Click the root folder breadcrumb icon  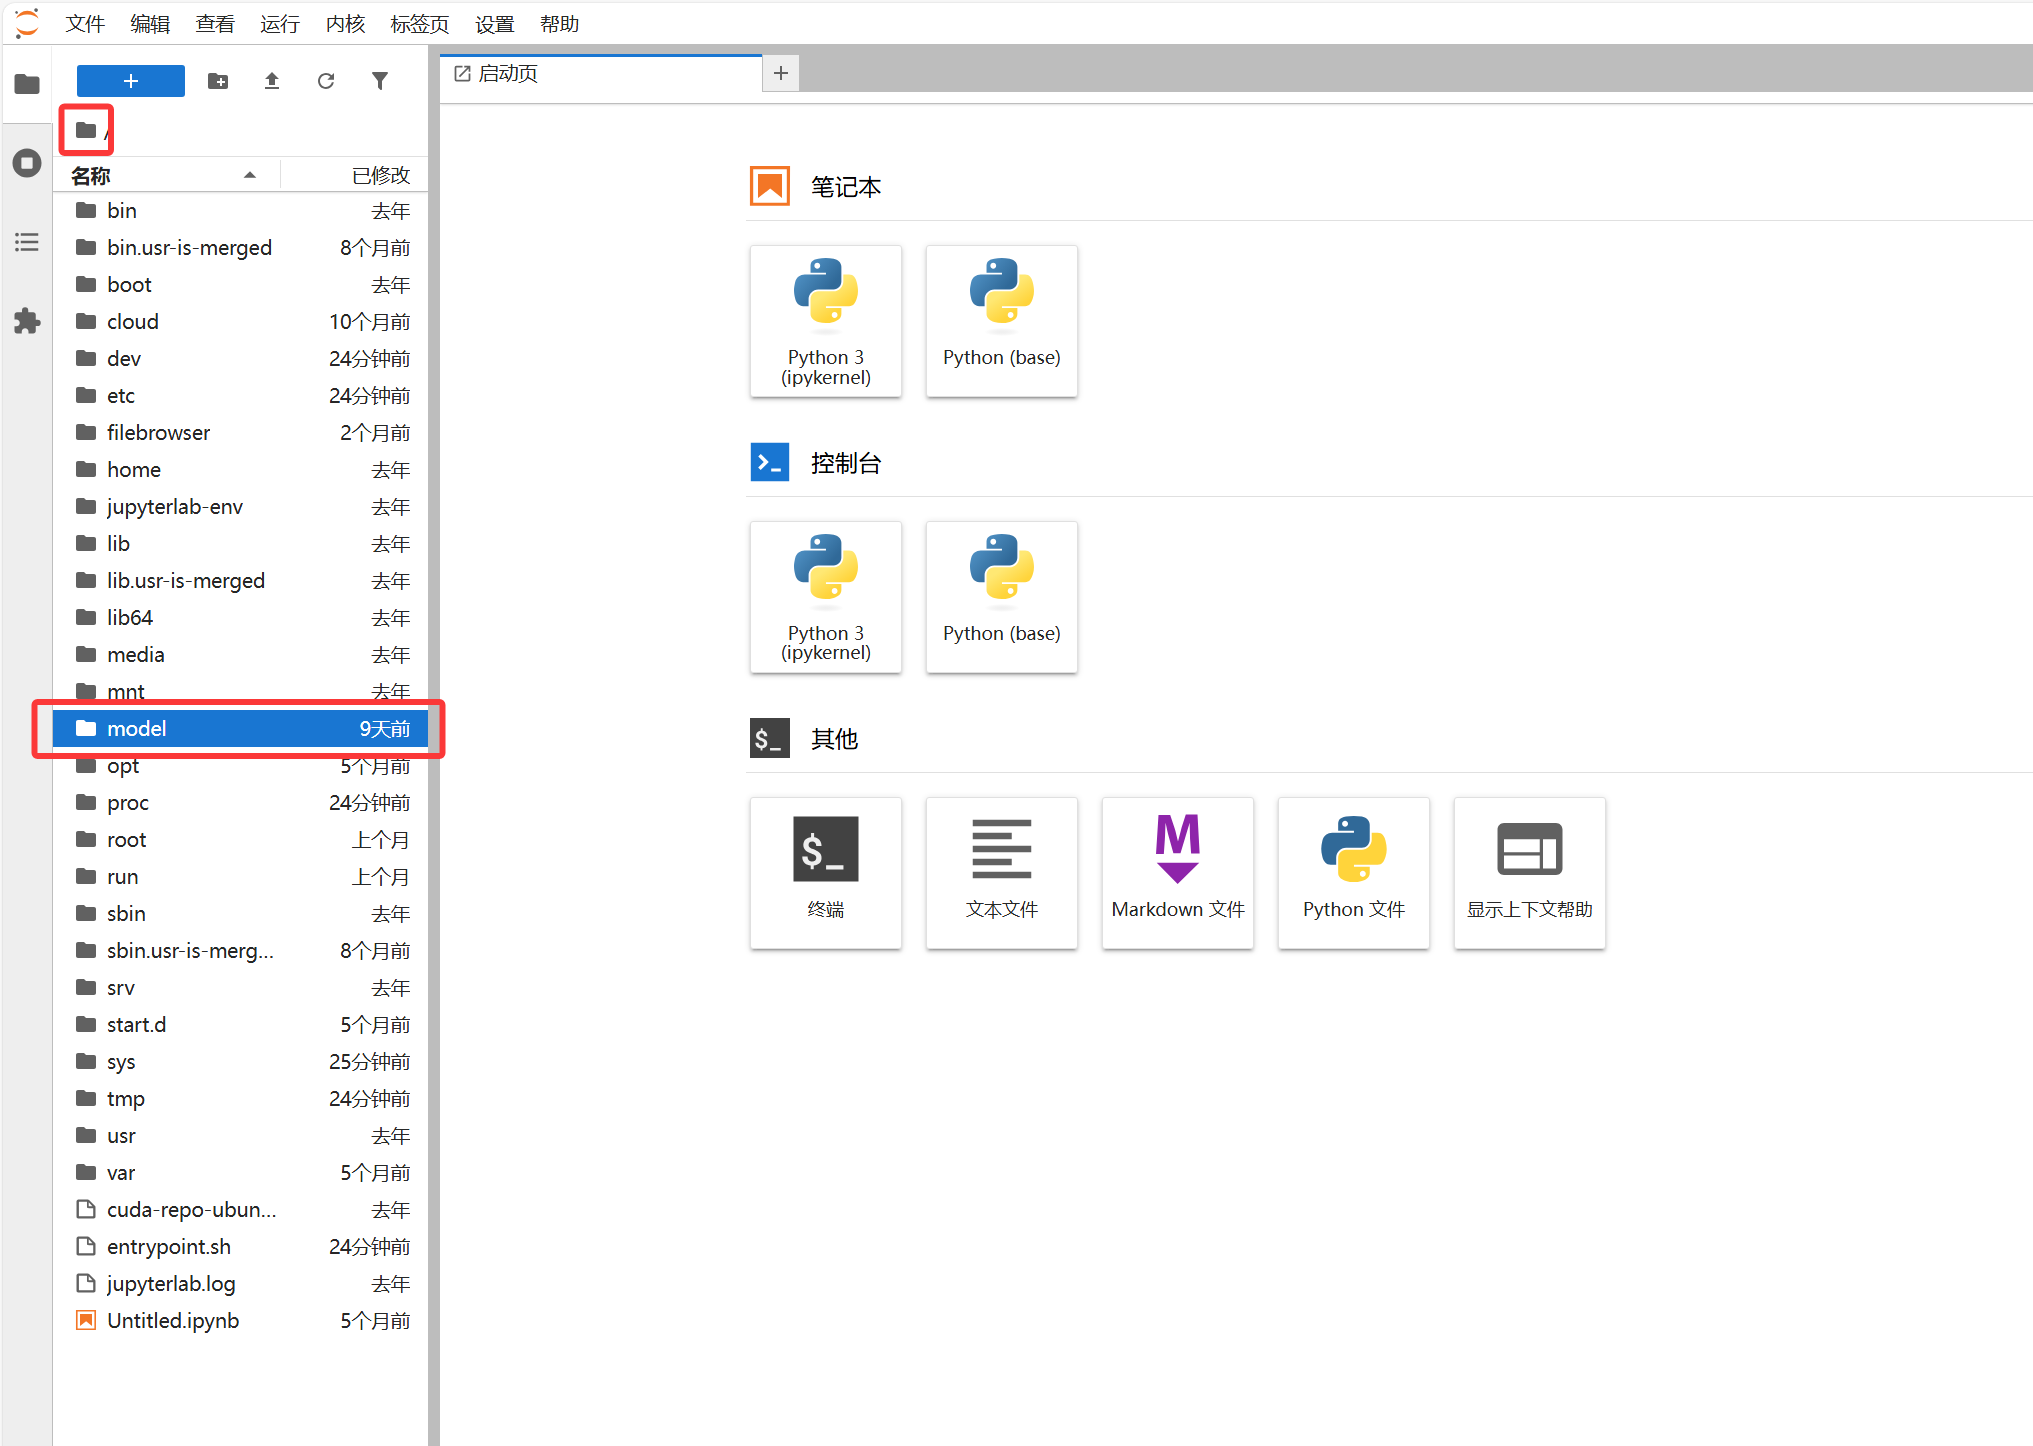[86, 130]
